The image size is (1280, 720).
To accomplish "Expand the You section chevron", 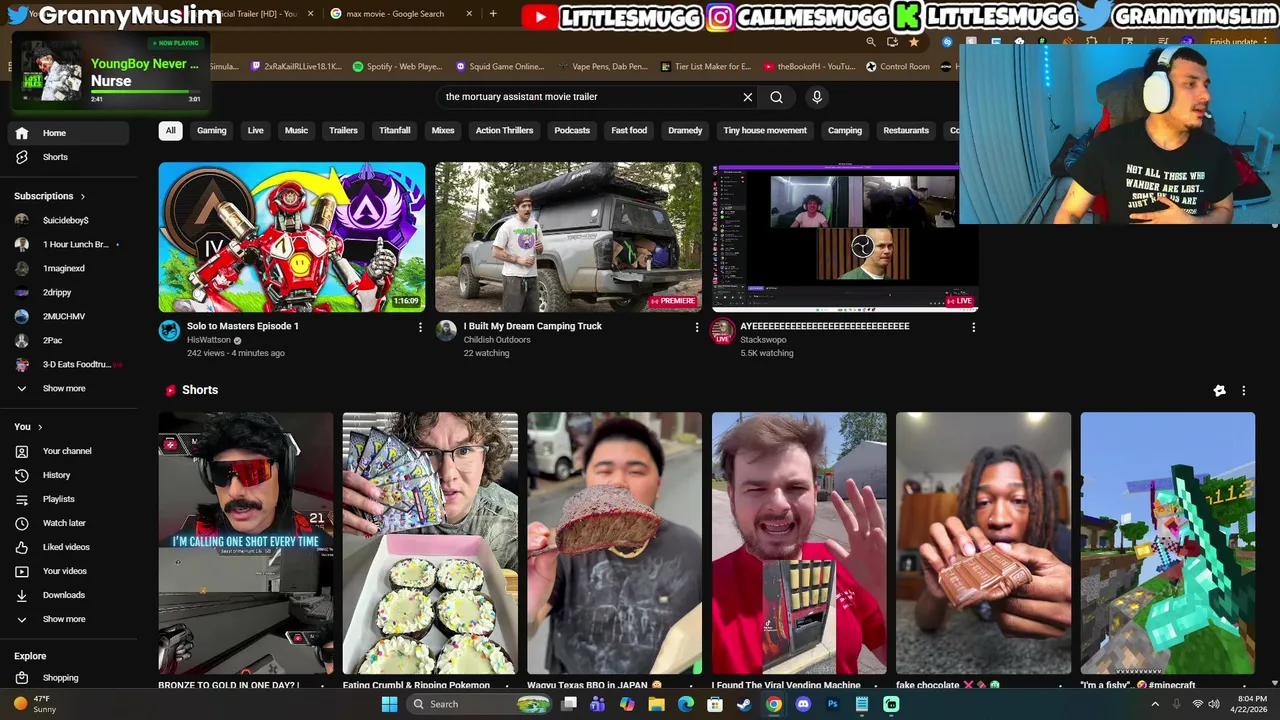I will 40,427.
